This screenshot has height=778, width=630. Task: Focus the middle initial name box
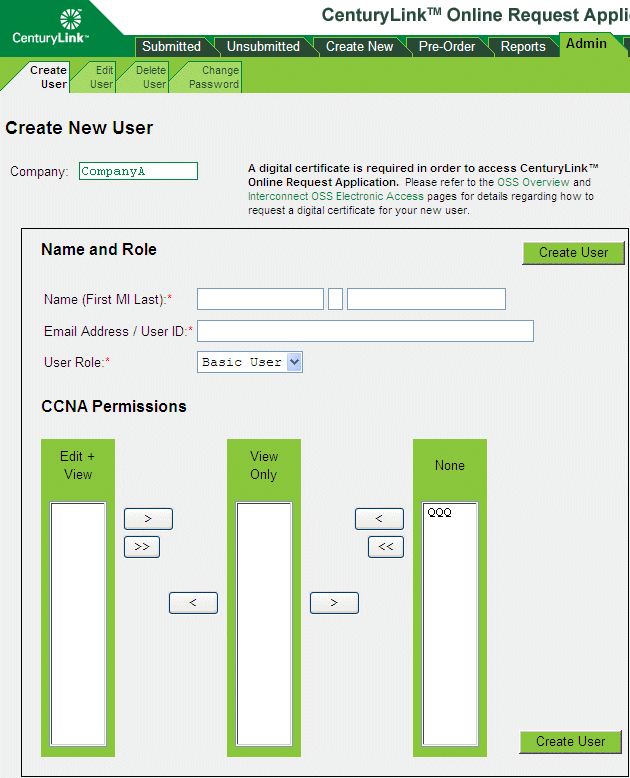[335, 299]
